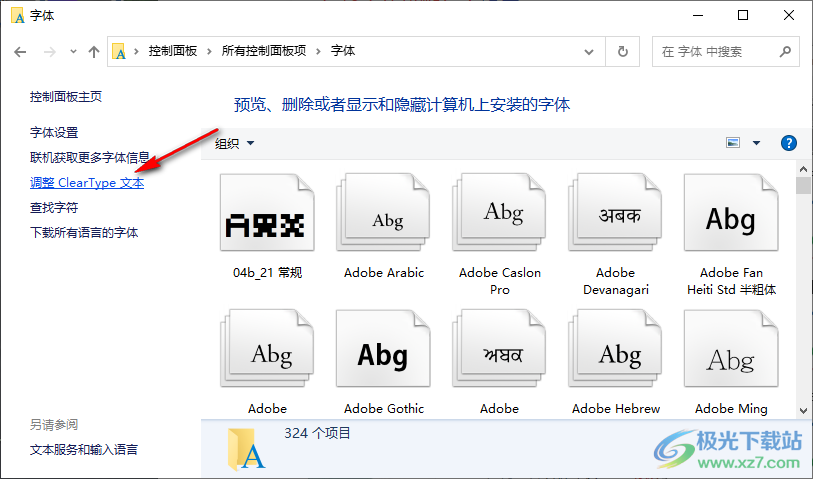Select the Adobe Caslon Pro font icon
Image resolution: width=813 pixels, height=479 pixels.
click(499, 213)
